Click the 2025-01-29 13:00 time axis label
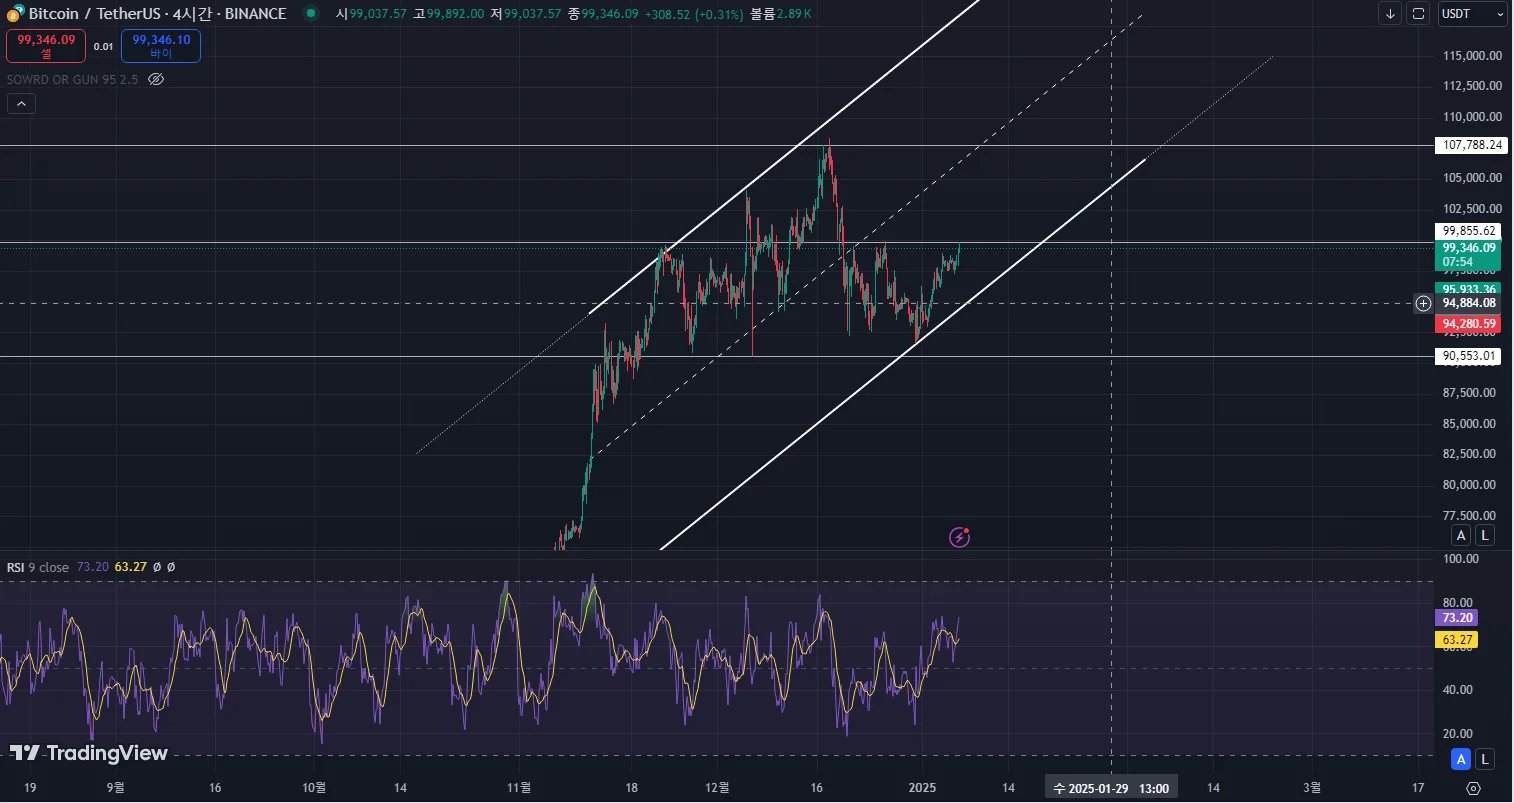The width and height of the screenshot is (1514, 803). (x=1112, y=788)
